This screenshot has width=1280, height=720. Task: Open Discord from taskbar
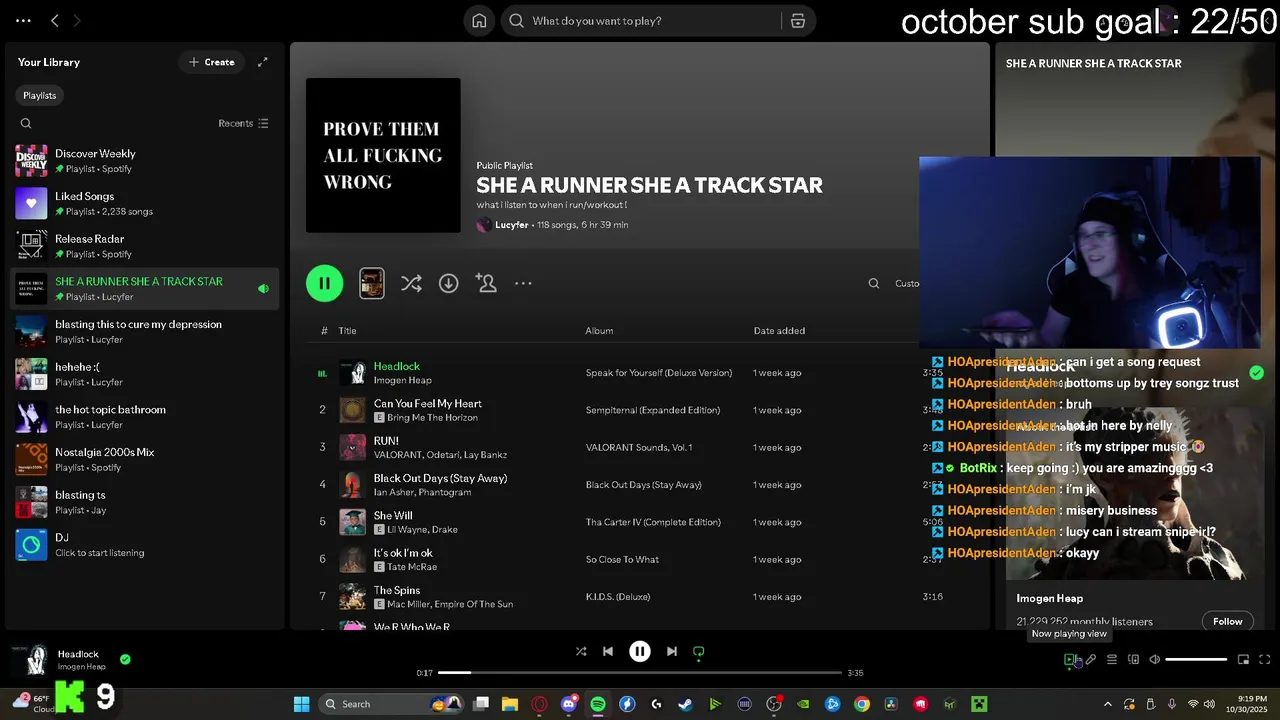[x=569, y=704]
